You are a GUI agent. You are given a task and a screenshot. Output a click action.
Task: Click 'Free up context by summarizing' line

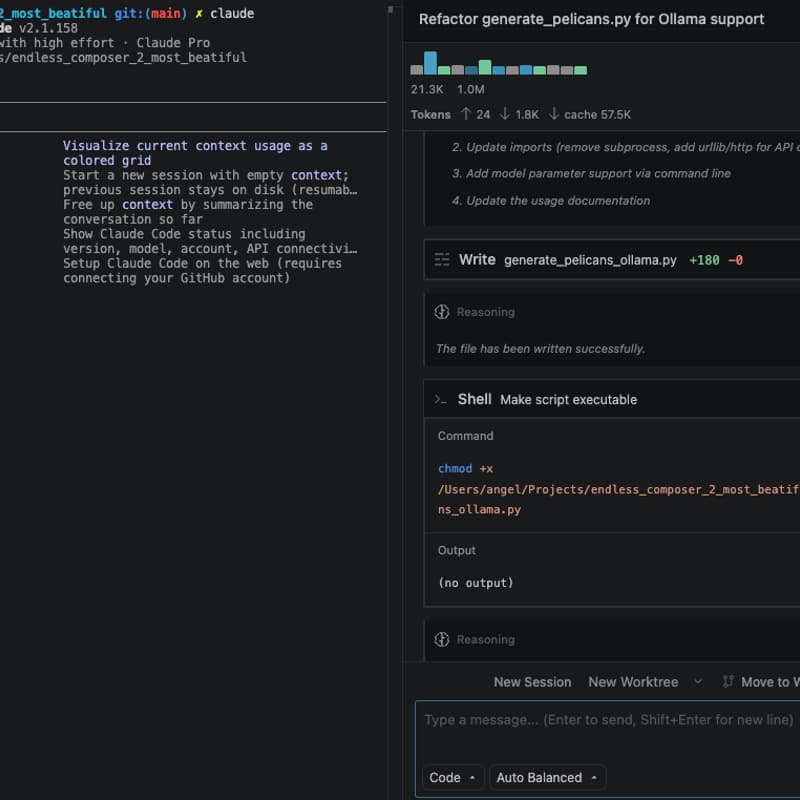point(188,212)
